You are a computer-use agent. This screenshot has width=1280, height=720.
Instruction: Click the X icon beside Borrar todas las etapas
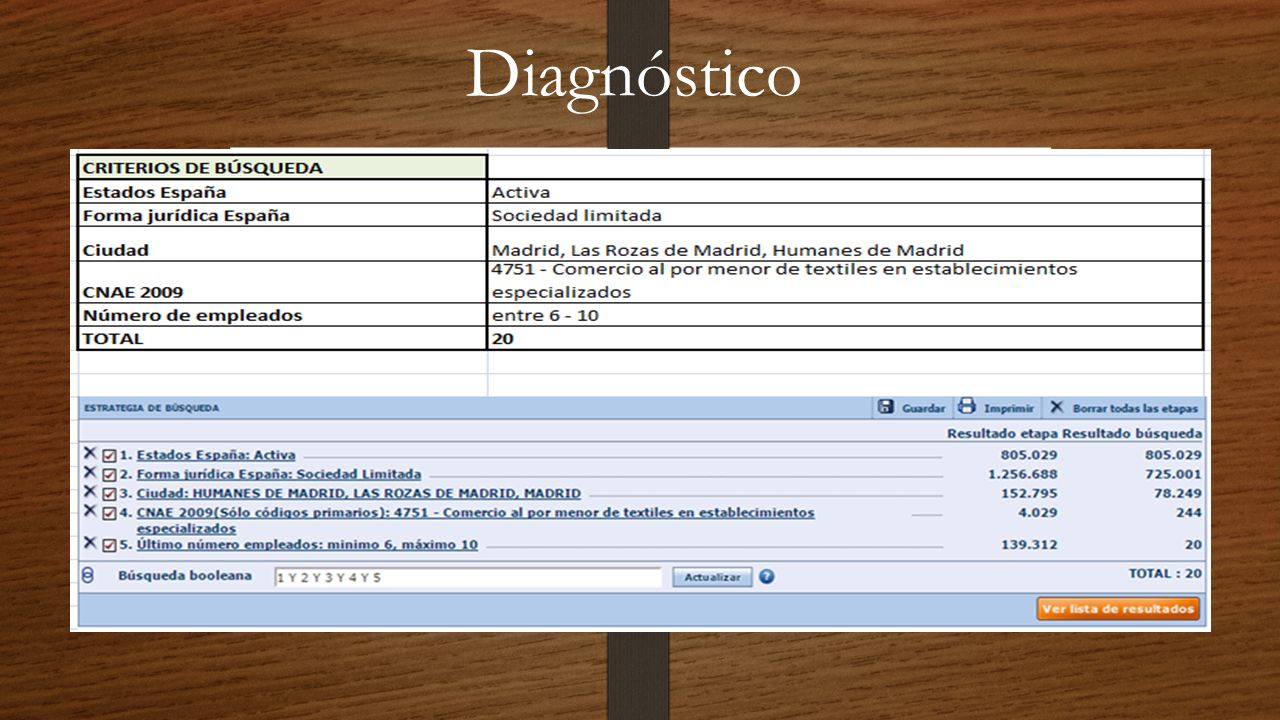[1057, 407]
